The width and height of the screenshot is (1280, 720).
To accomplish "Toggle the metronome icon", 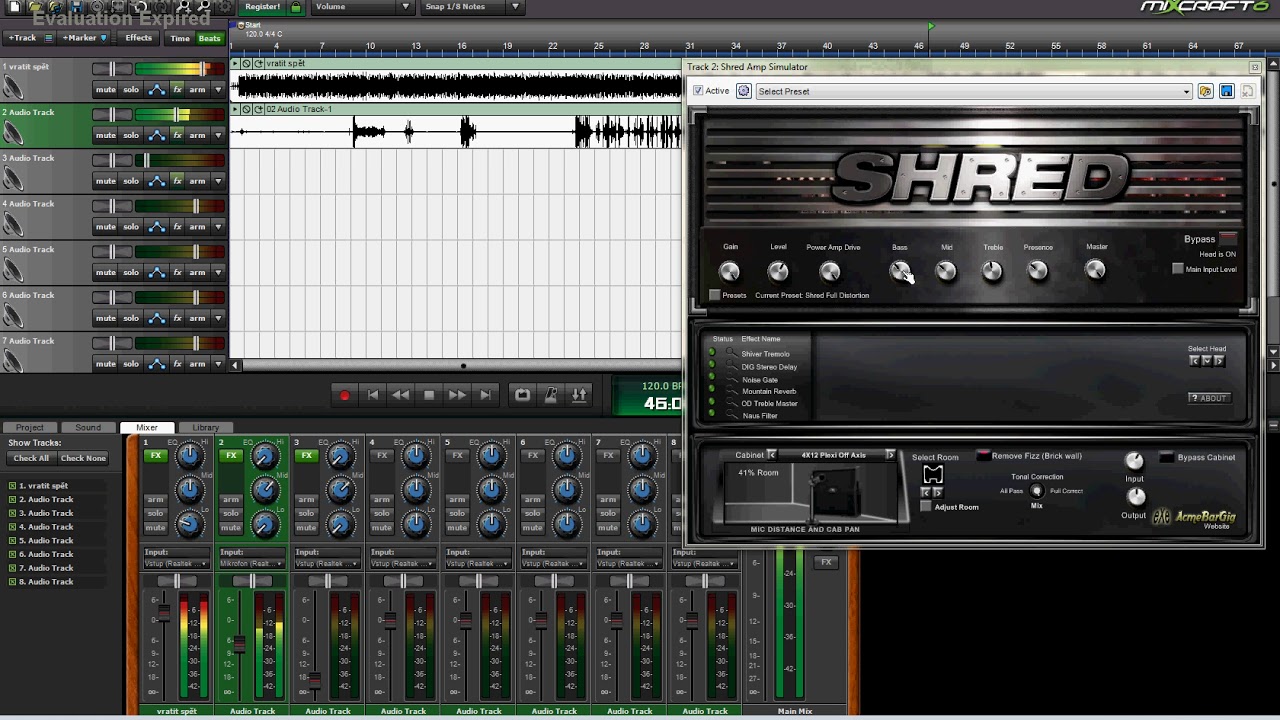I will click(x=550, y=396).
